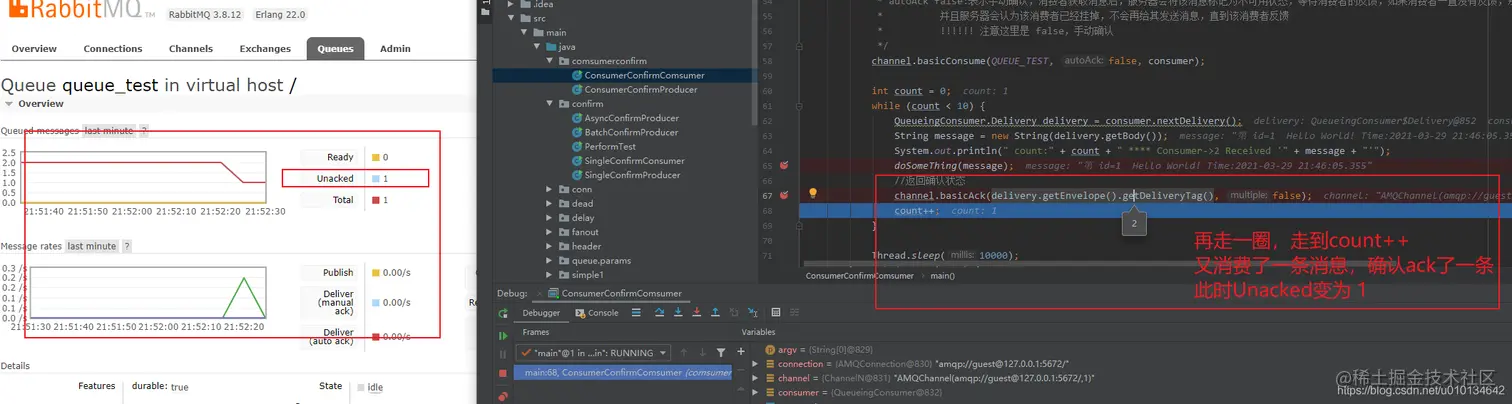The height and width of the screenshot is (404, 1512).
Task: Open the RabbitMQ Channels tab
Action: click(x=191, y=48)
